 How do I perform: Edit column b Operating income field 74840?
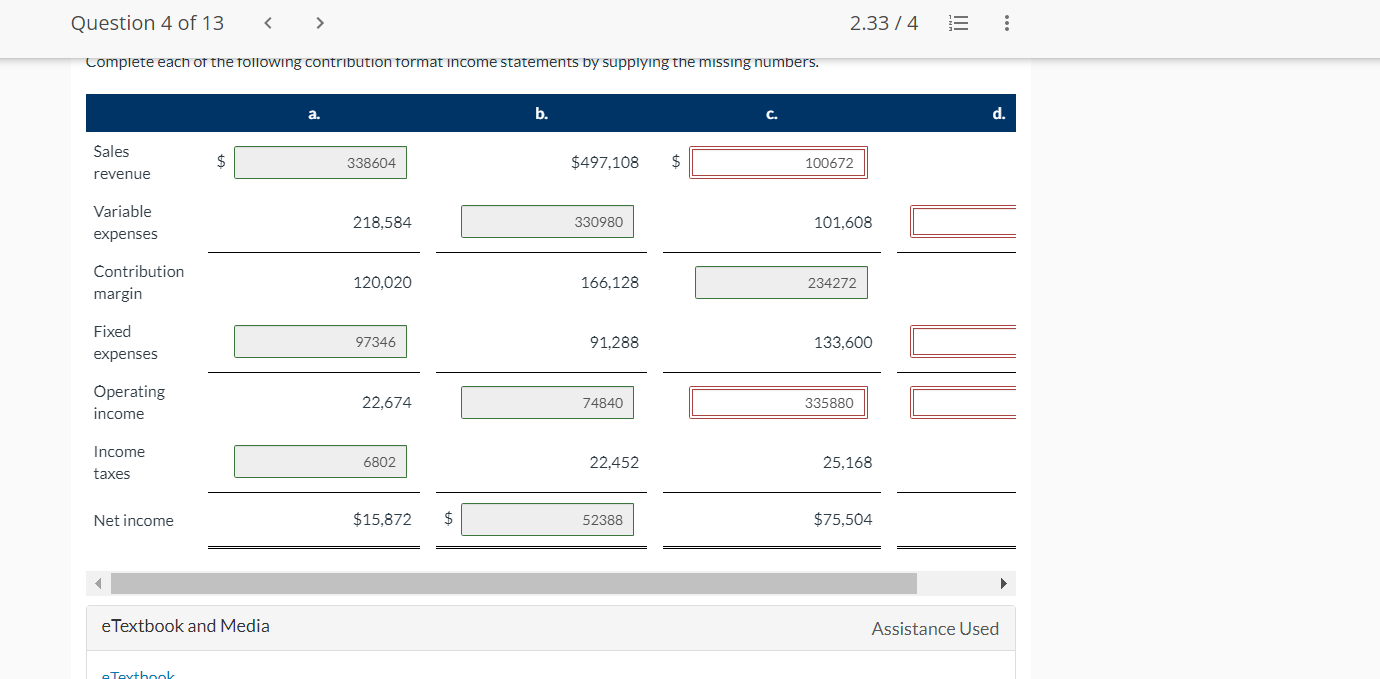(547, 402)
